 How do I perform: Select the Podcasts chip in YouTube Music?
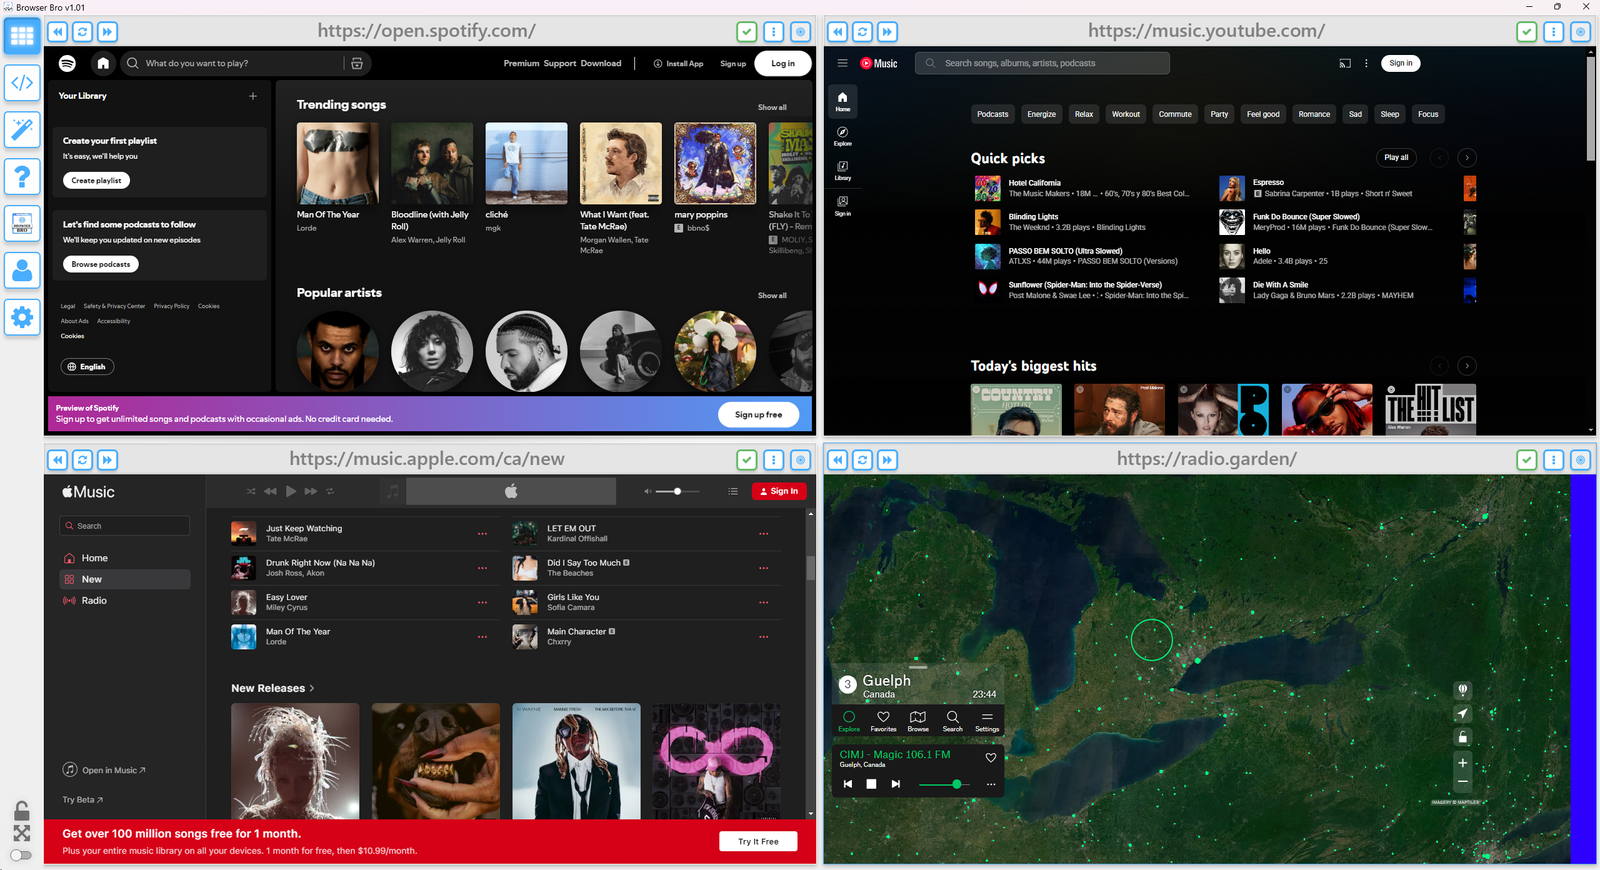click(993, 114)
